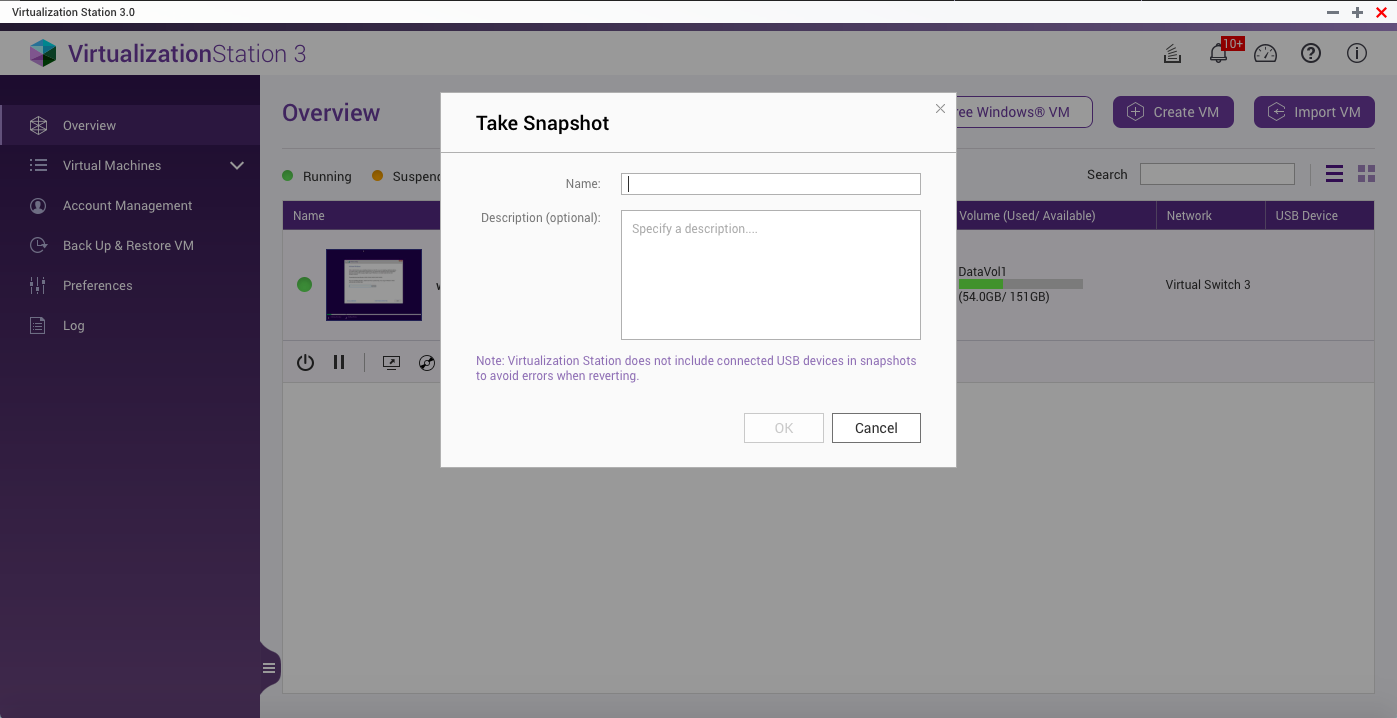1397x718 pixels.
Task: Close the Take Snapshot dialog
Action: (x=940, y=109)
